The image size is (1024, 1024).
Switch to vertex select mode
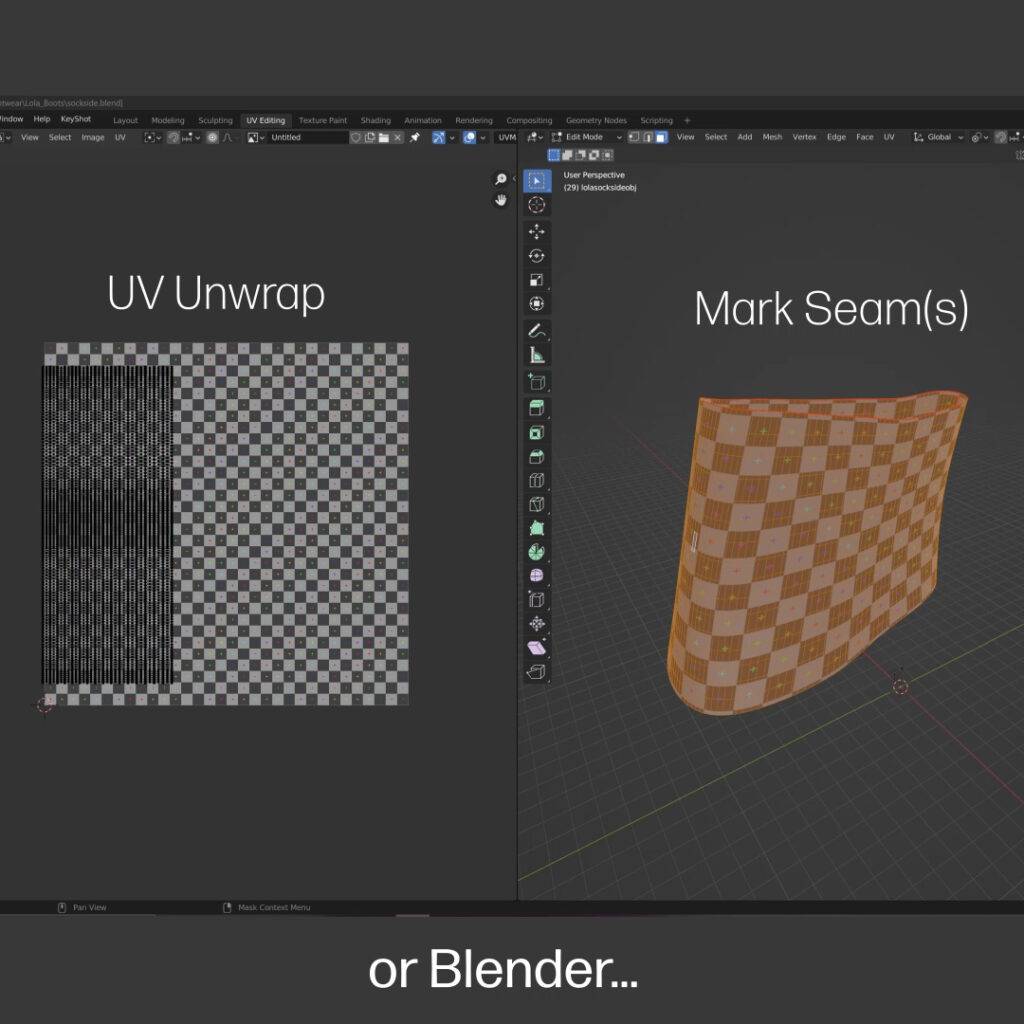click(634, 137)
